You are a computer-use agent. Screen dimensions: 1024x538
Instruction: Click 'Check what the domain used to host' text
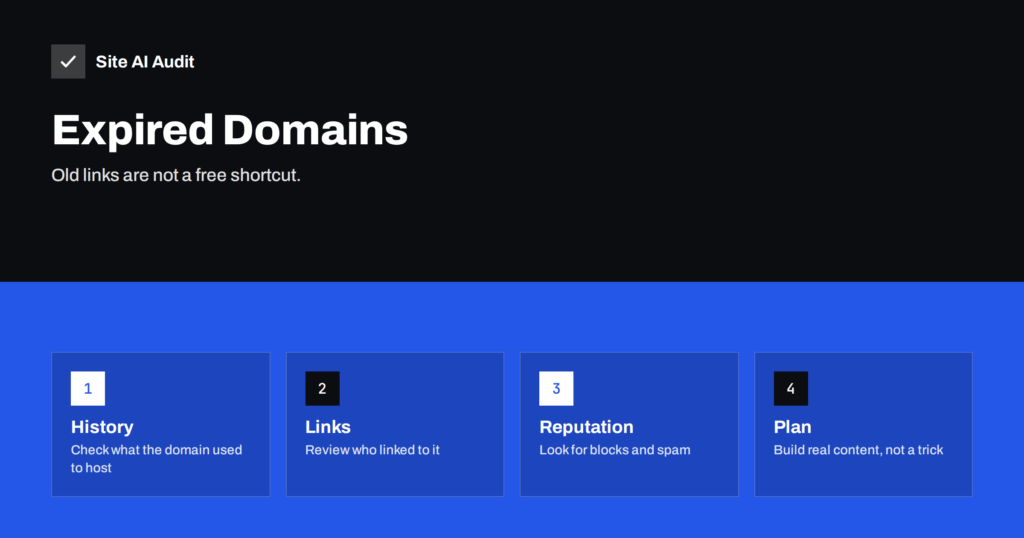coord(157,458)
